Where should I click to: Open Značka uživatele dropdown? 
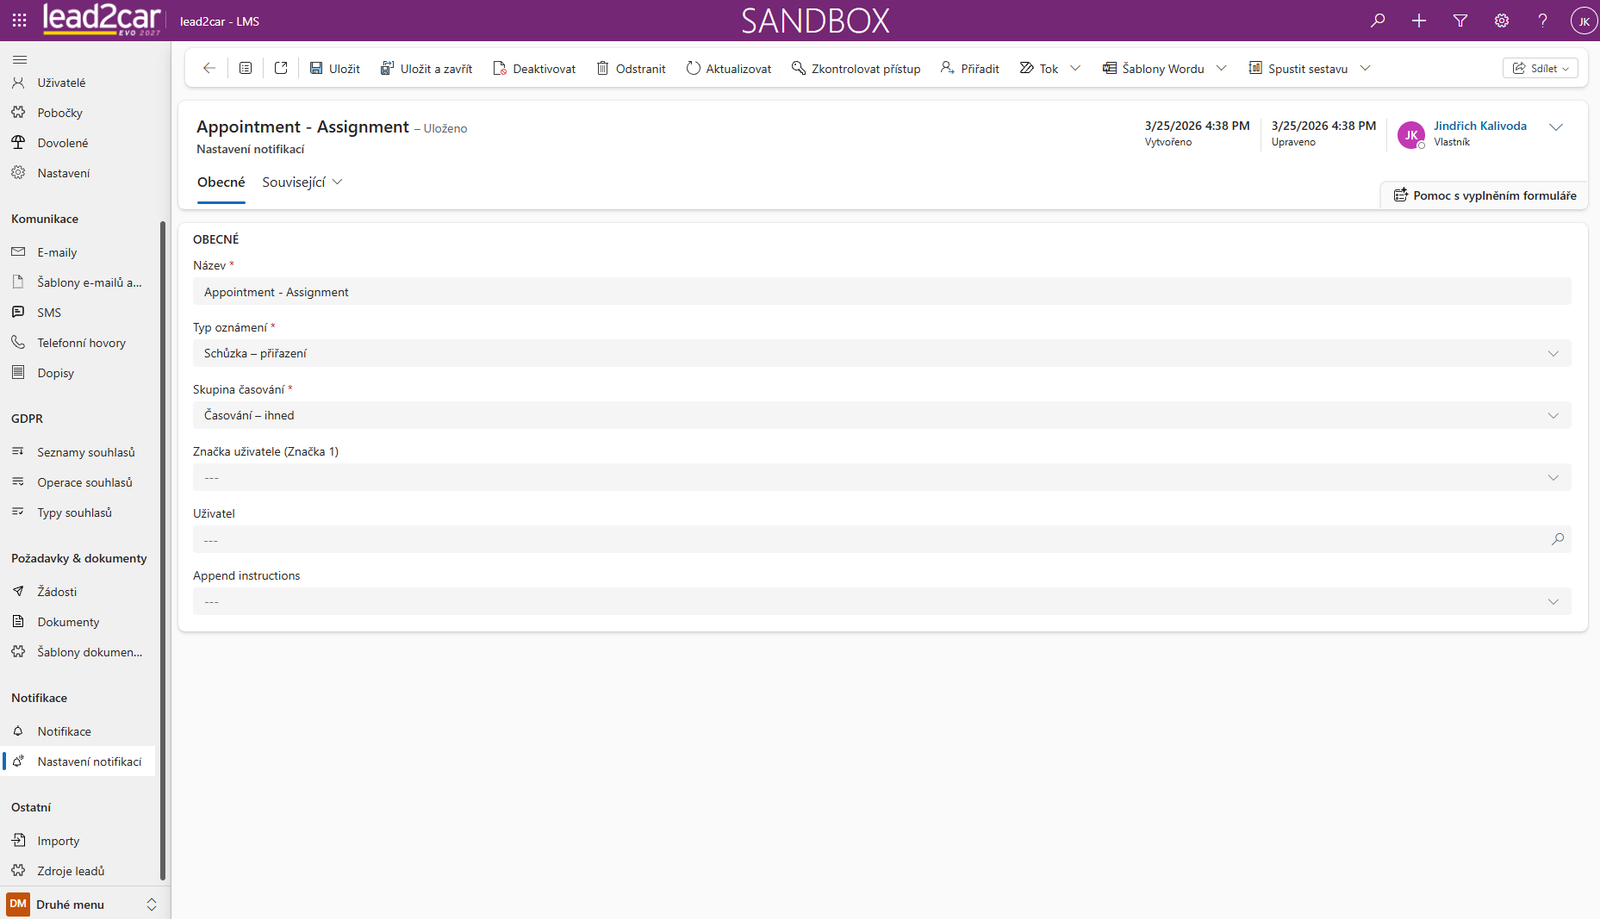[x=882, y=477]
